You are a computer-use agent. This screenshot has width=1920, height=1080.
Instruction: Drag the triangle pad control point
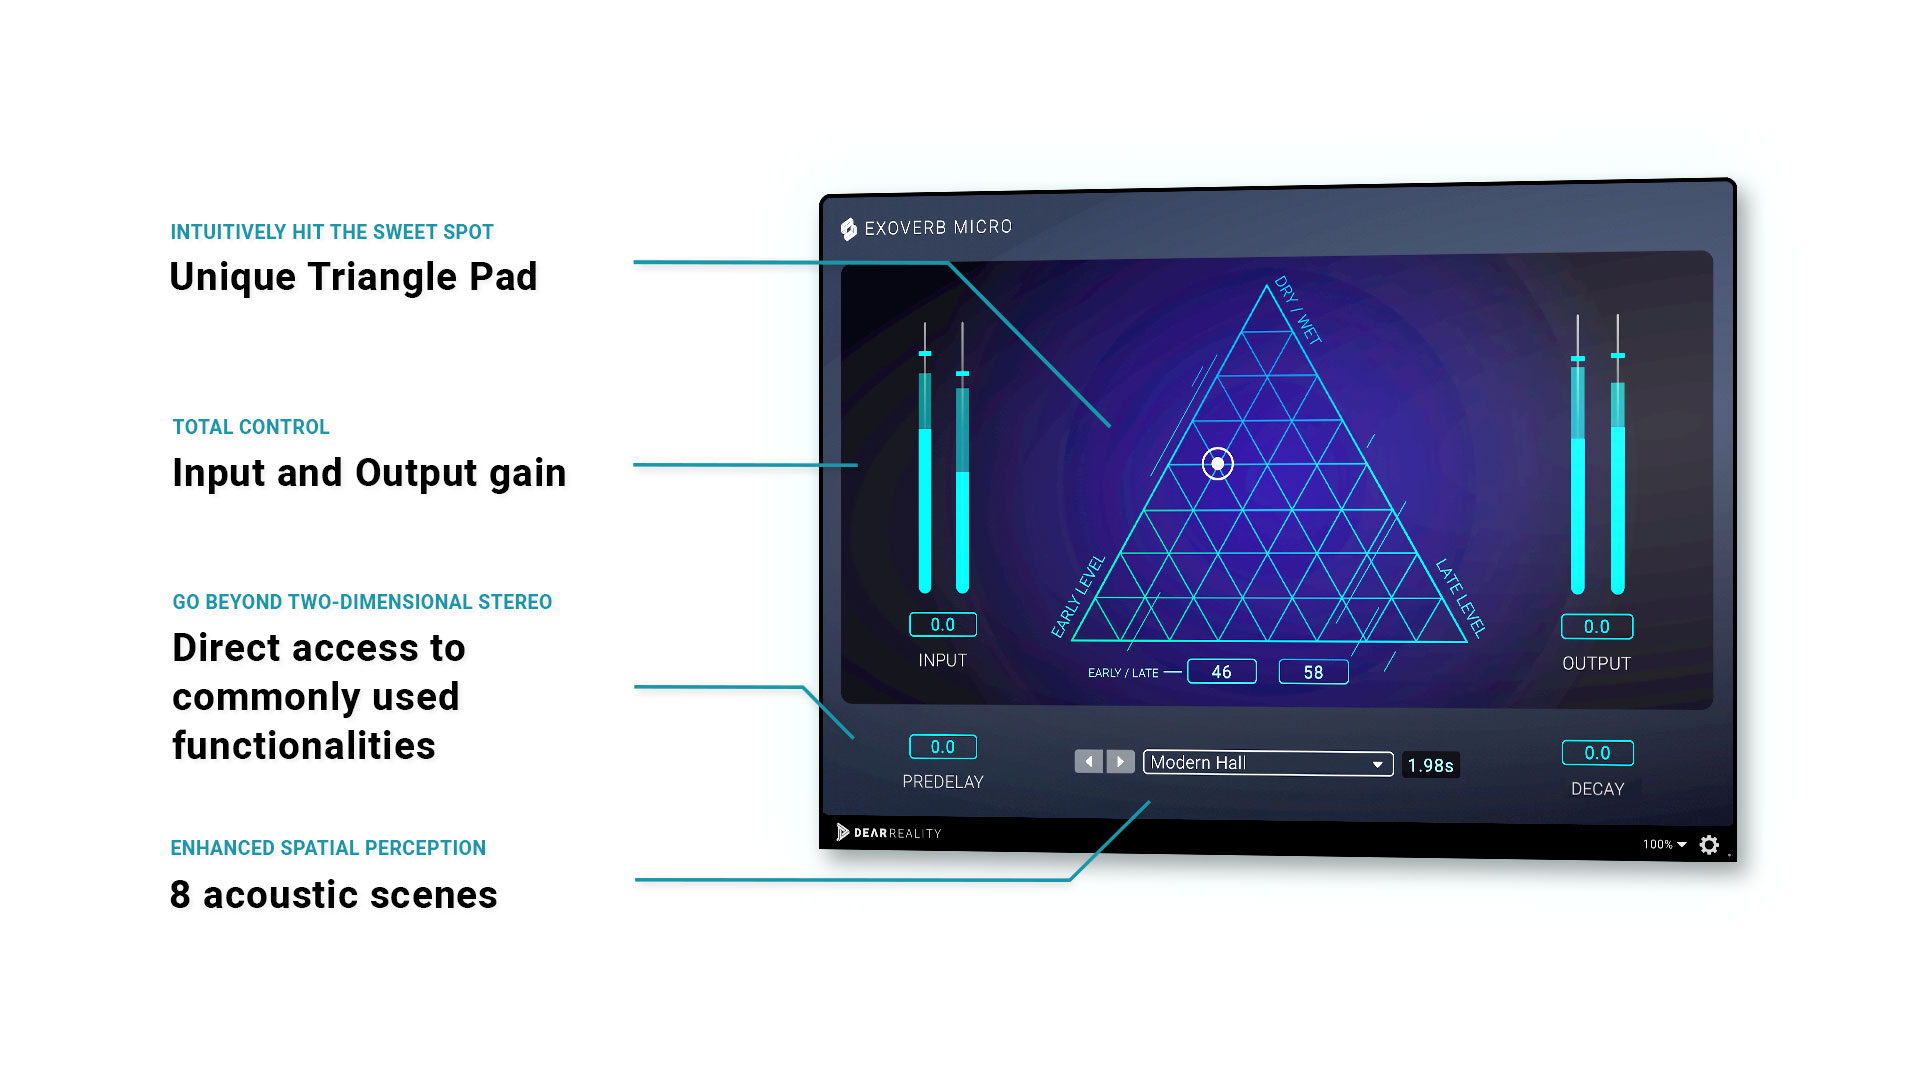pos(1215,463)
